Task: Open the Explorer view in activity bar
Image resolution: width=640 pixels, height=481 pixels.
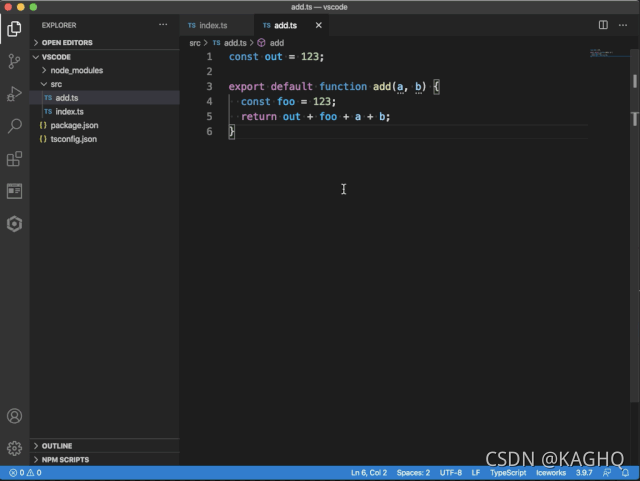Action: 14,29
